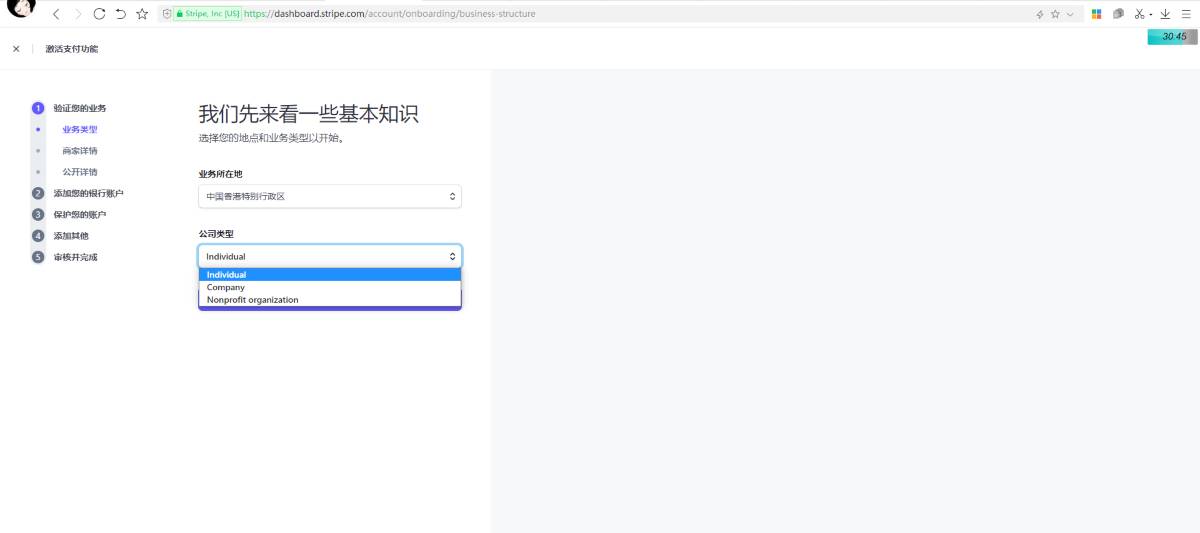Open the 业务所在地 location dropdown
Image resolution: width=1200 pixels, height=533 pixels.
[330, 196]
